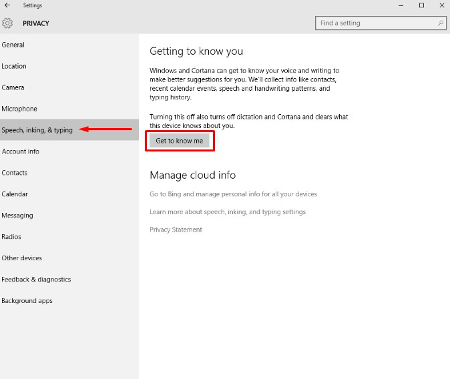The image size is (450, 379).
Task: Click the back arrow icon
Action: point(7,5)
